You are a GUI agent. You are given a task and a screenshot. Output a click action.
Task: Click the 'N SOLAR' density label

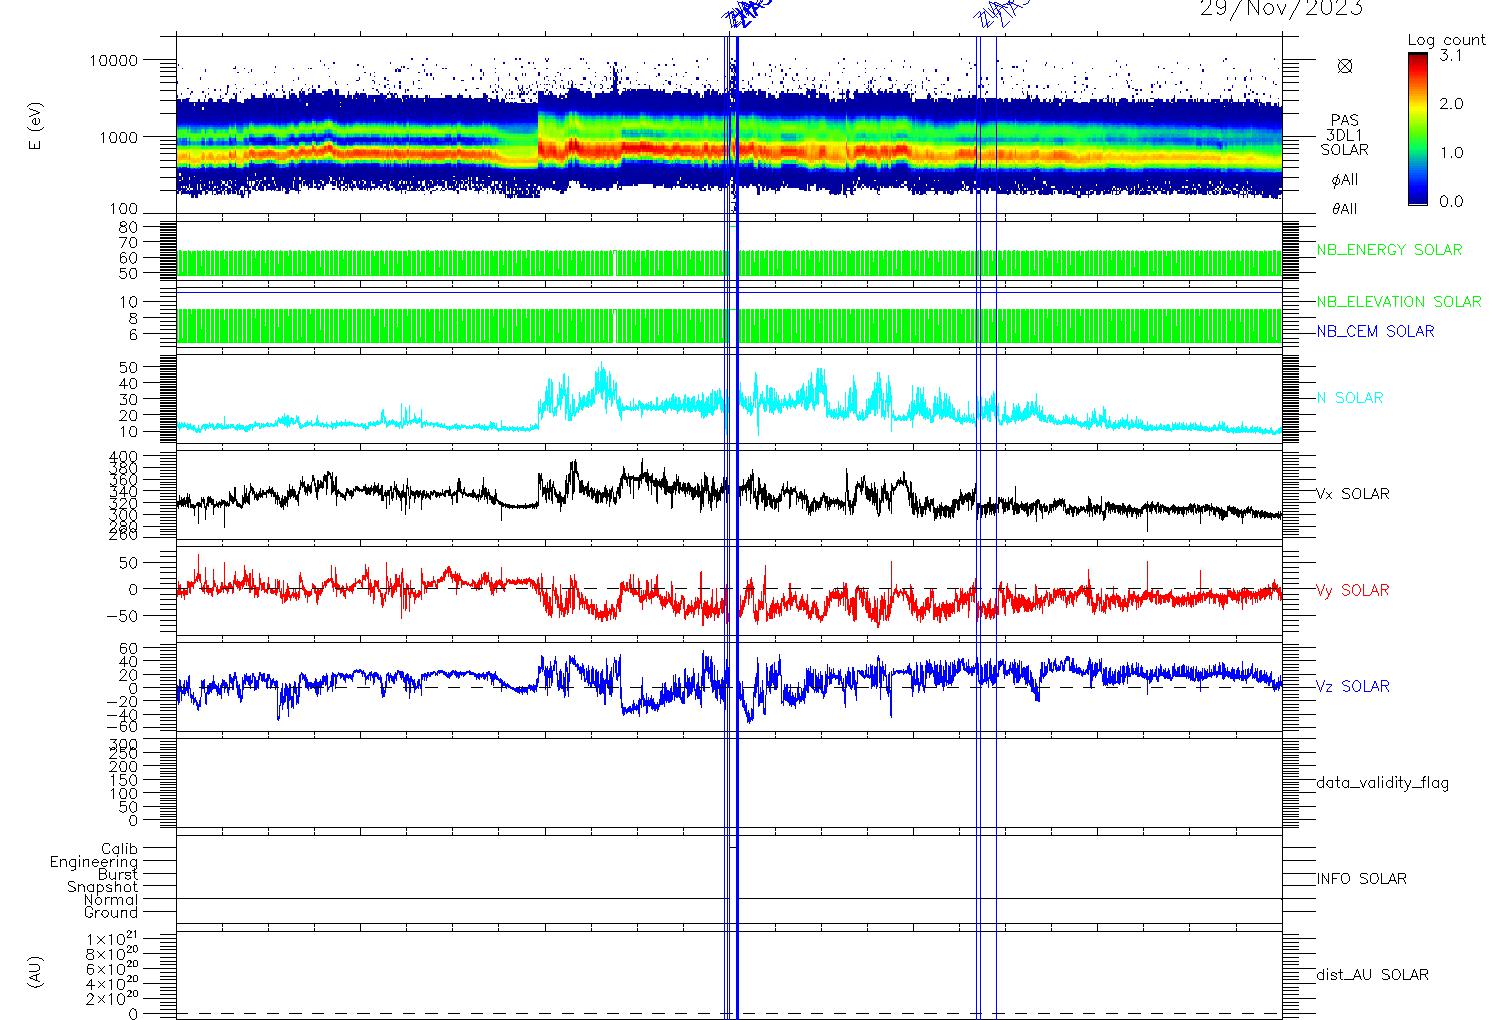point(1350,398)
